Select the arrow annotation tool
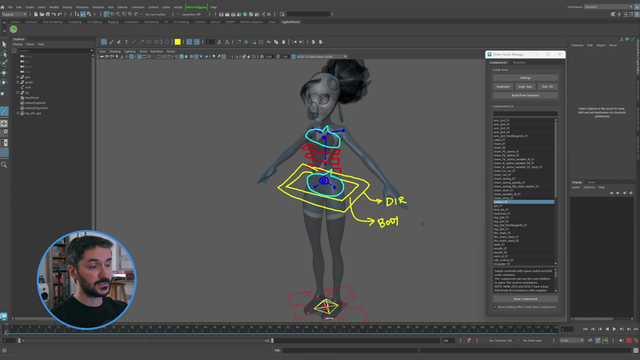The height and width of the screenshot is (360, 640). pos(142,42)
